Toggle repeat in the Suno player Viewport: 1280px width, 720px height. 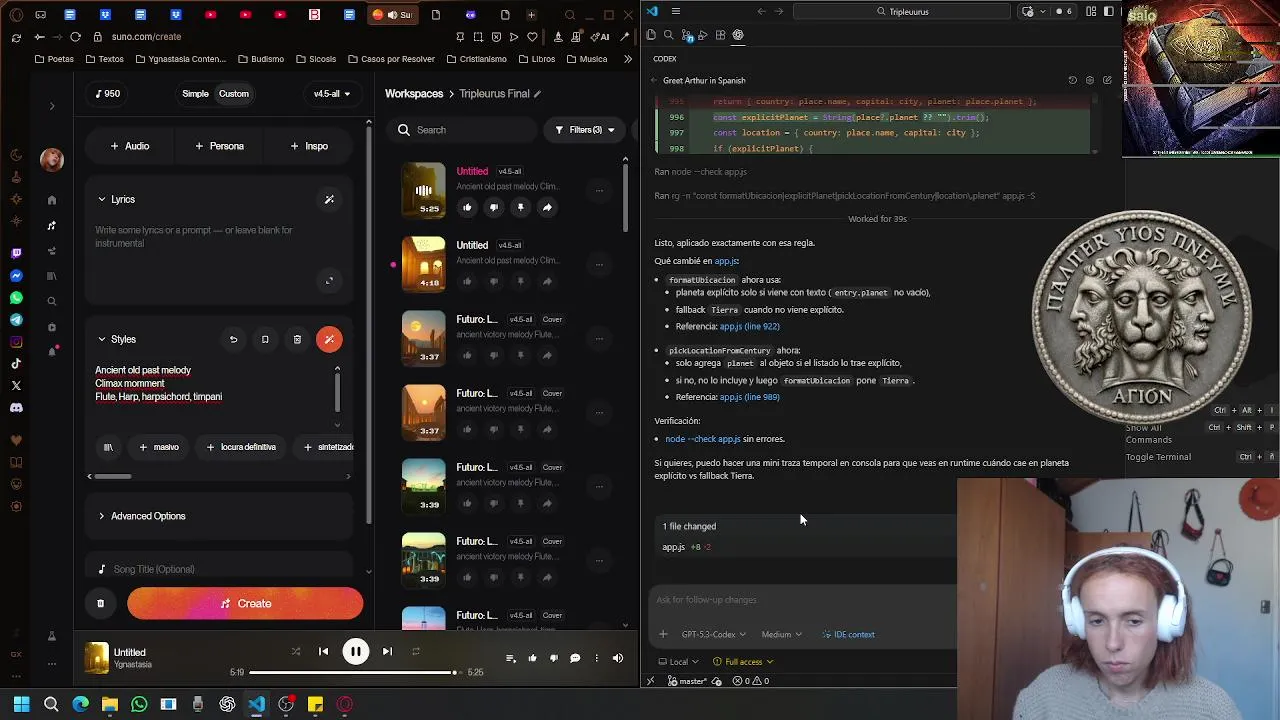(415, 651)
